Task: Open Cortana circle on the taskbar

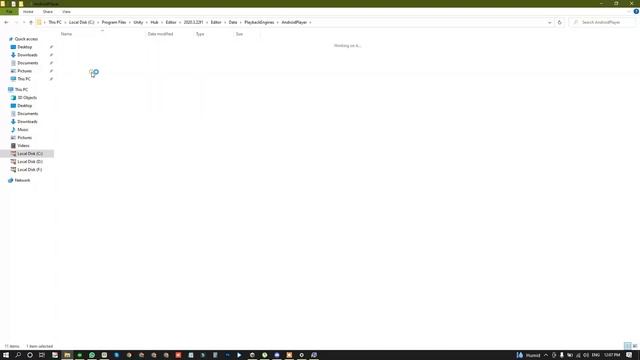Action: coord(30,355)
